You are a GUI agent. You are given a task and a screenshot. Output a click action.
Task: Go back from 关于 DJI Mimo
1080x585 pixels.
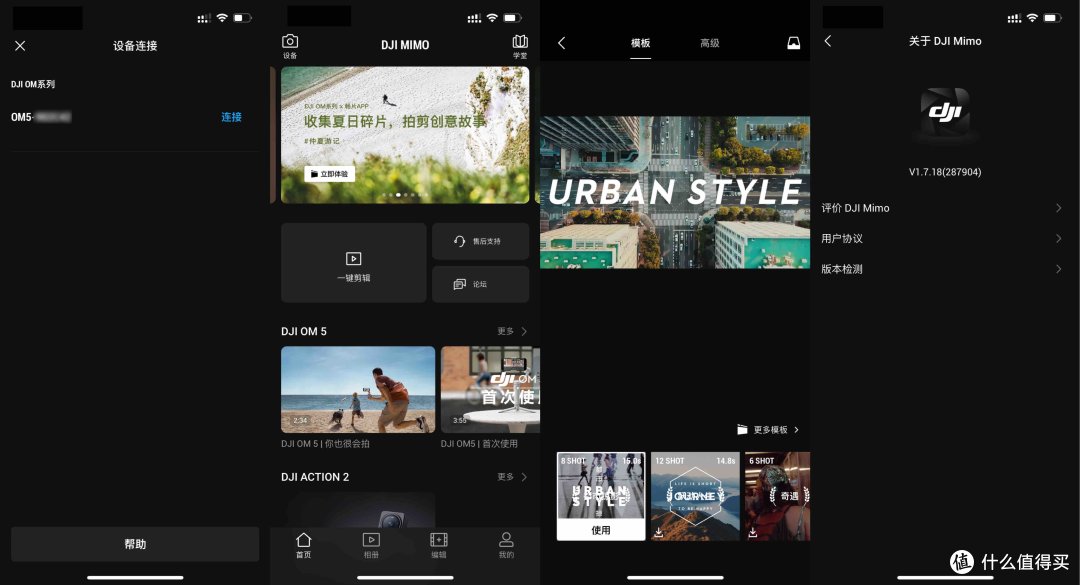coord(828,41)
